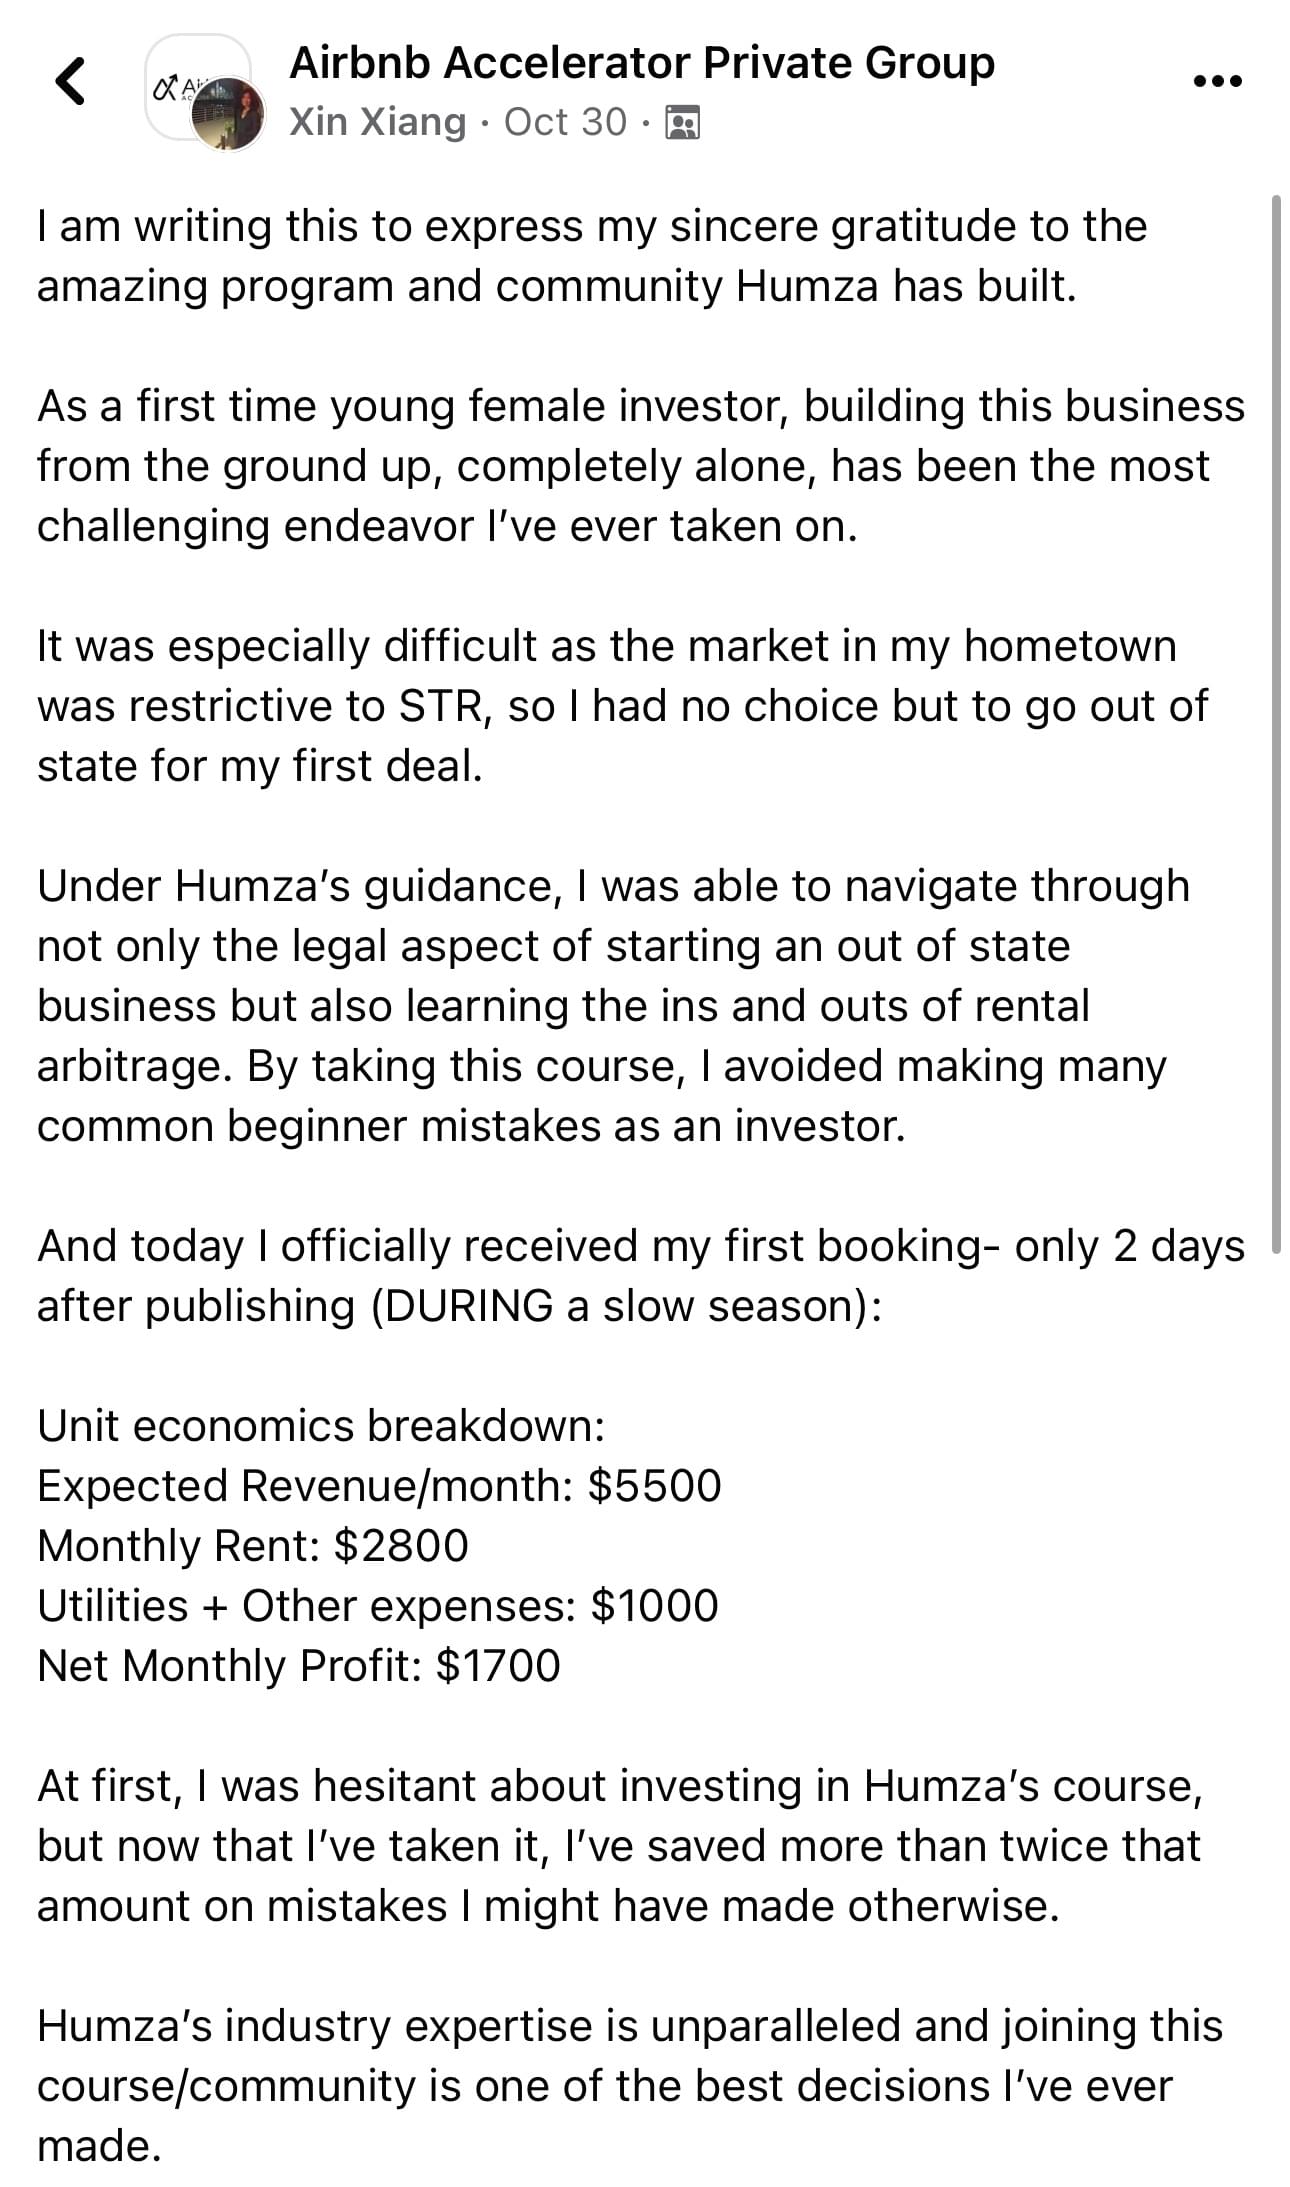
Task: Tap the 'Expected Revenue/month: $5500' line
Action: (379, 1486)
